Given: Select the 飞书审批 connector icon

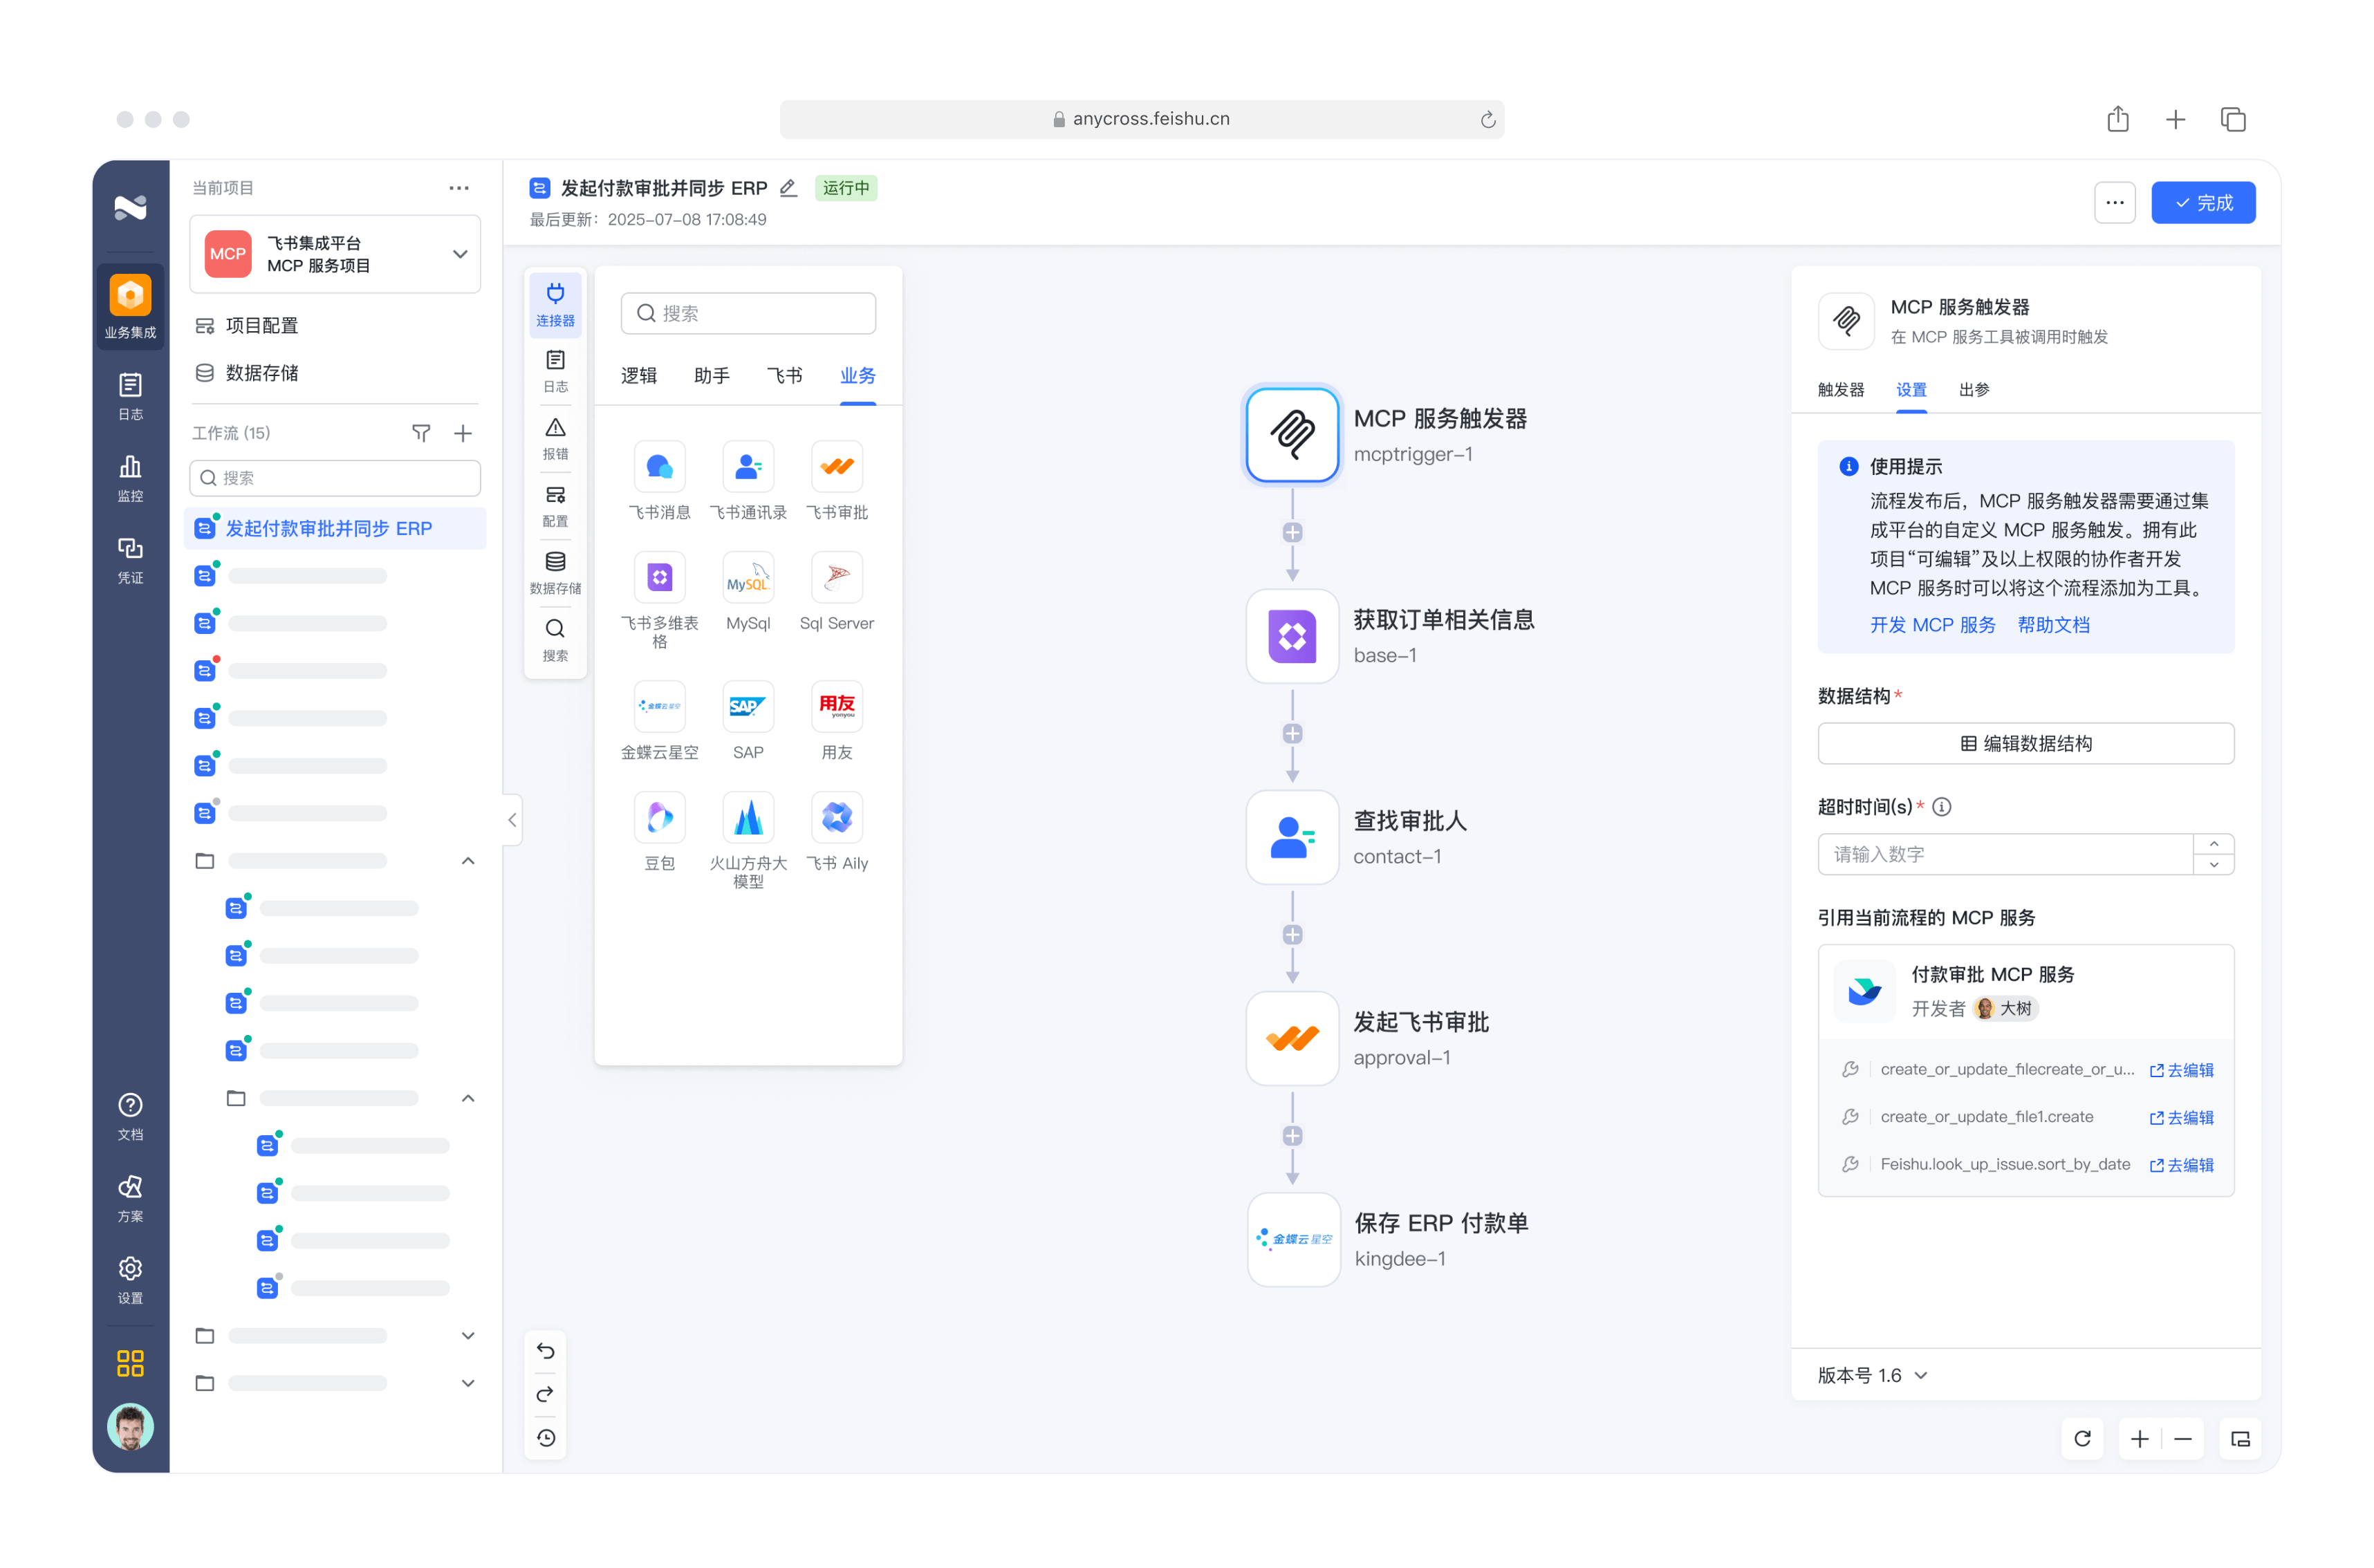Looking at the screenshot, I should pyautogui.click(x=836, y=467).
